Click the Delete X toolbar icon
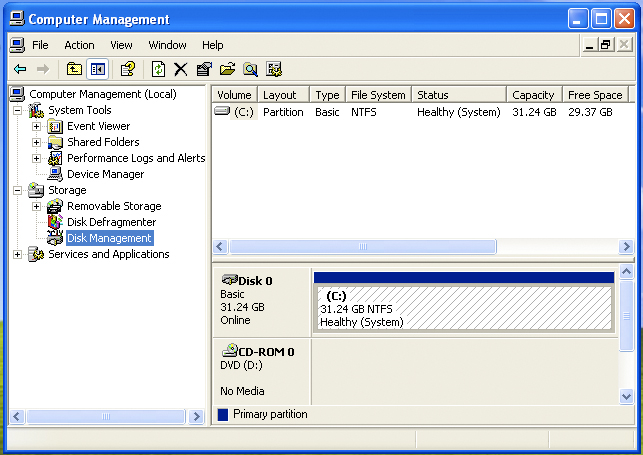 pos(180,69)
